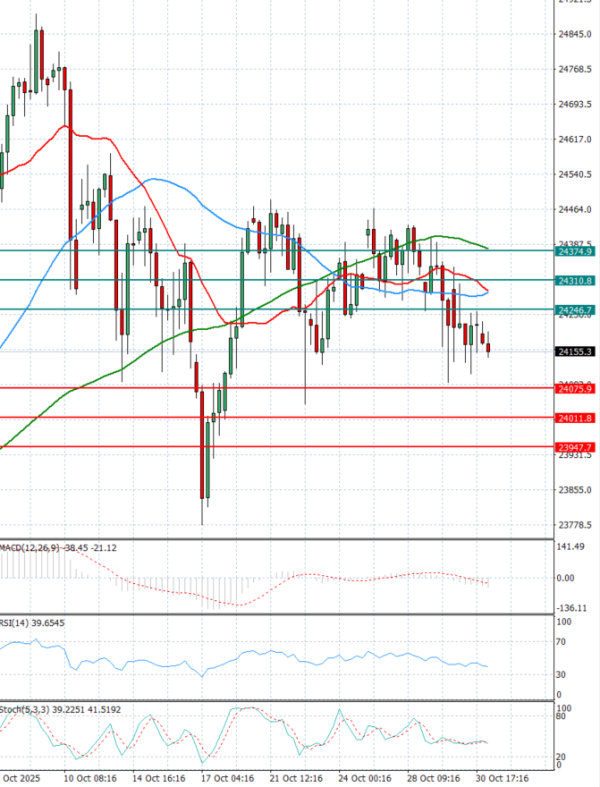Select the 24310.8 teal level price tag
Image resolution: width=600 pixels, height=787 pixels.
click(x=575, y=281)
